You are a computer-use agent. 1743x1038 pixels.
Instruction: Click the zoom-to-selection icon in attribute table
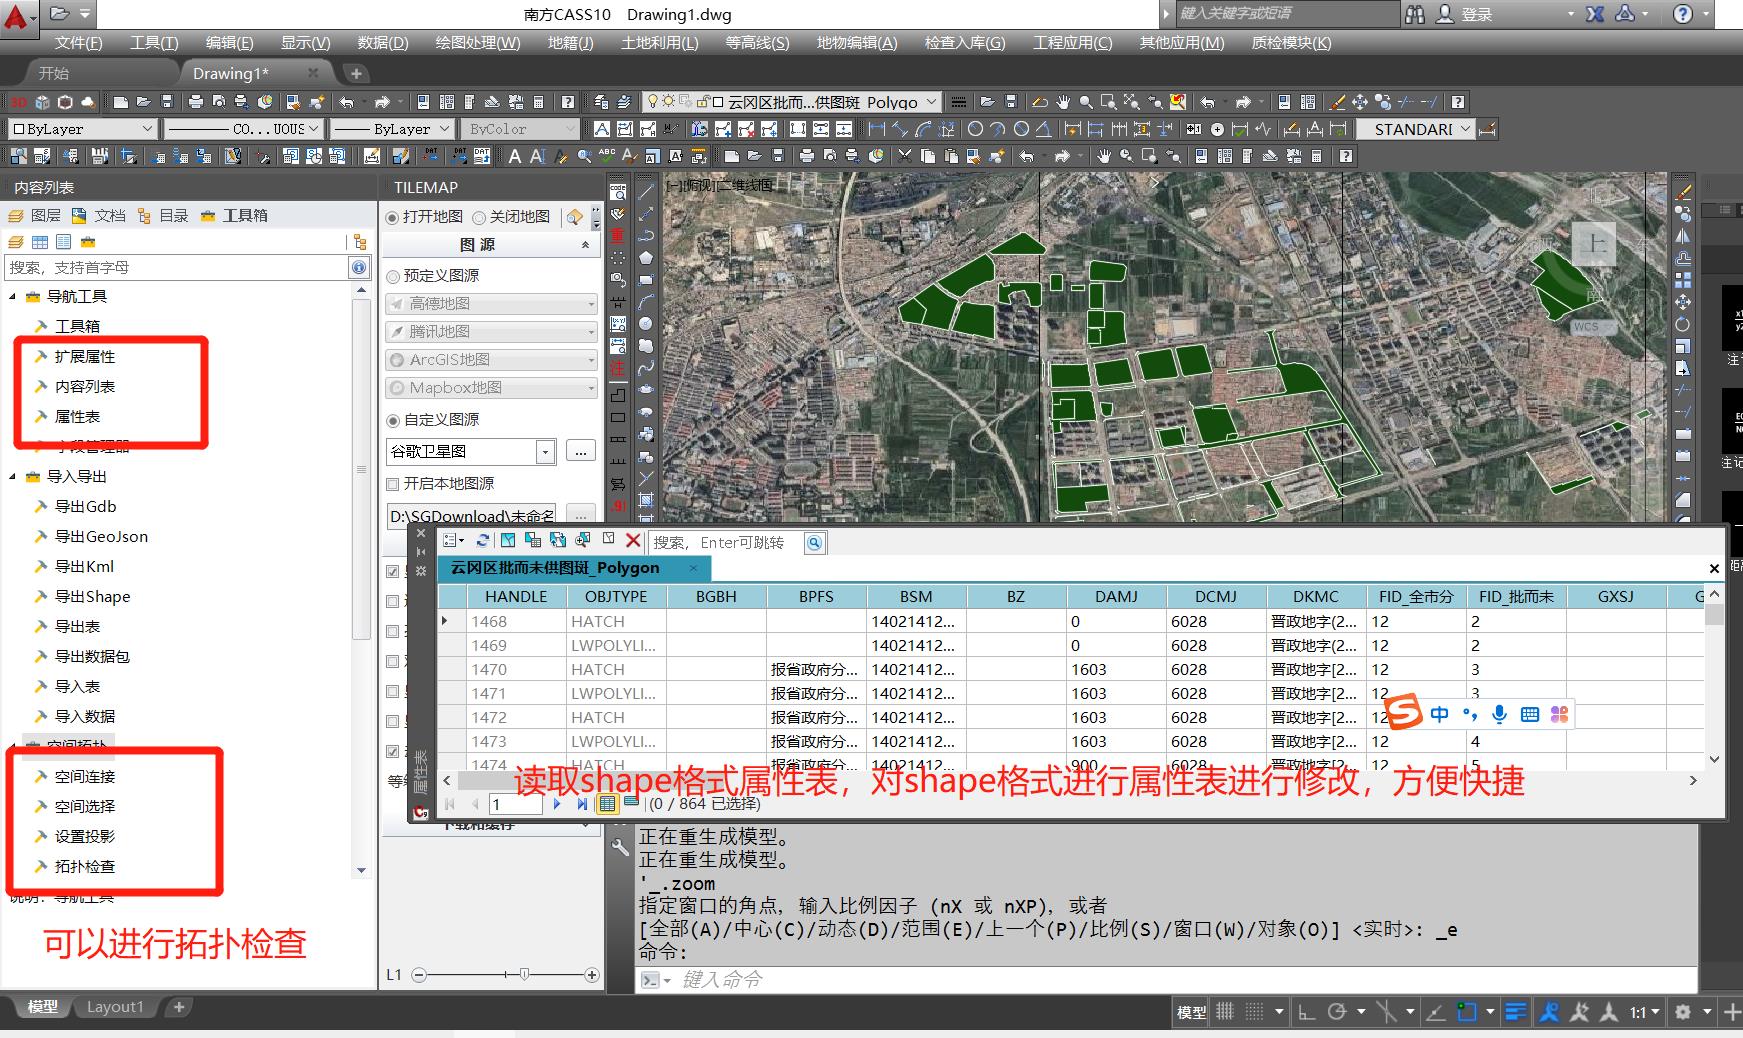click(583, 541)
